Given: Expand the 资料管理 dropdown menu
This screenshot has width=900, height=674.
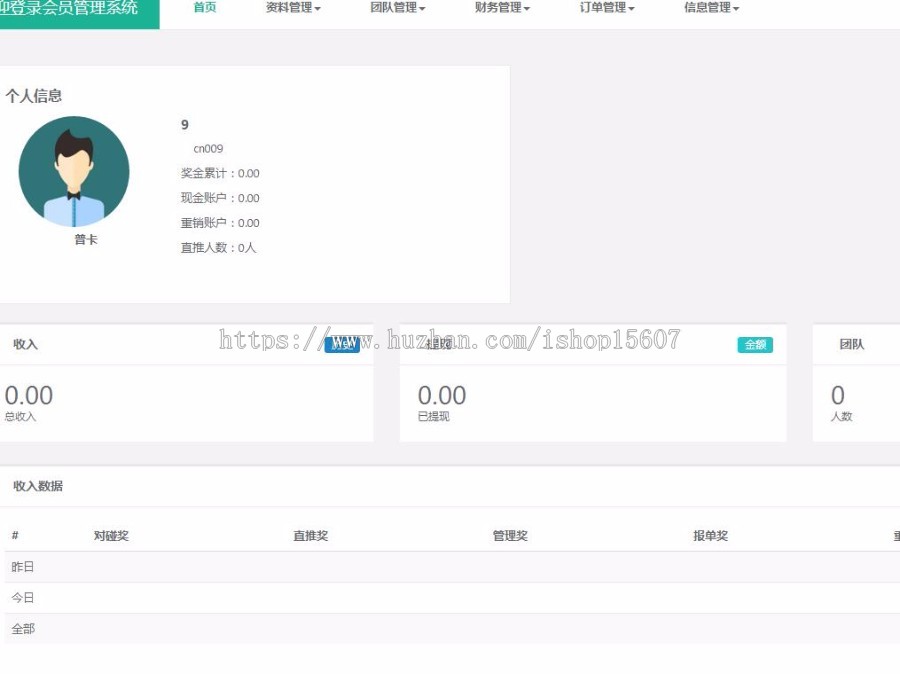Looking at the screenshot, I should tap(293, 7).
